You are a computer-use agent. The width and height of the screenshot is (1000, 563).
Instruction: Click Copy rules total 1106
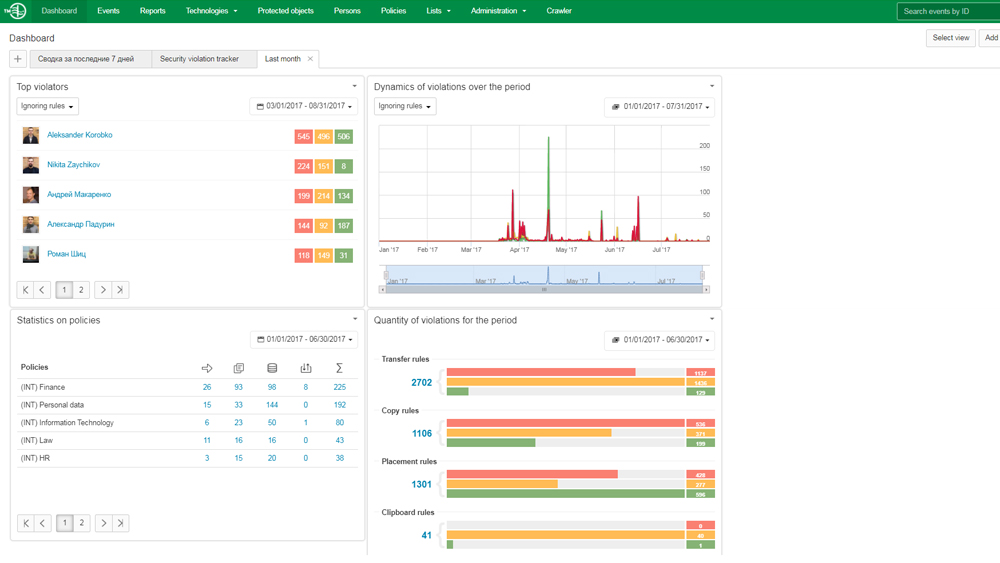pos(422,434)
